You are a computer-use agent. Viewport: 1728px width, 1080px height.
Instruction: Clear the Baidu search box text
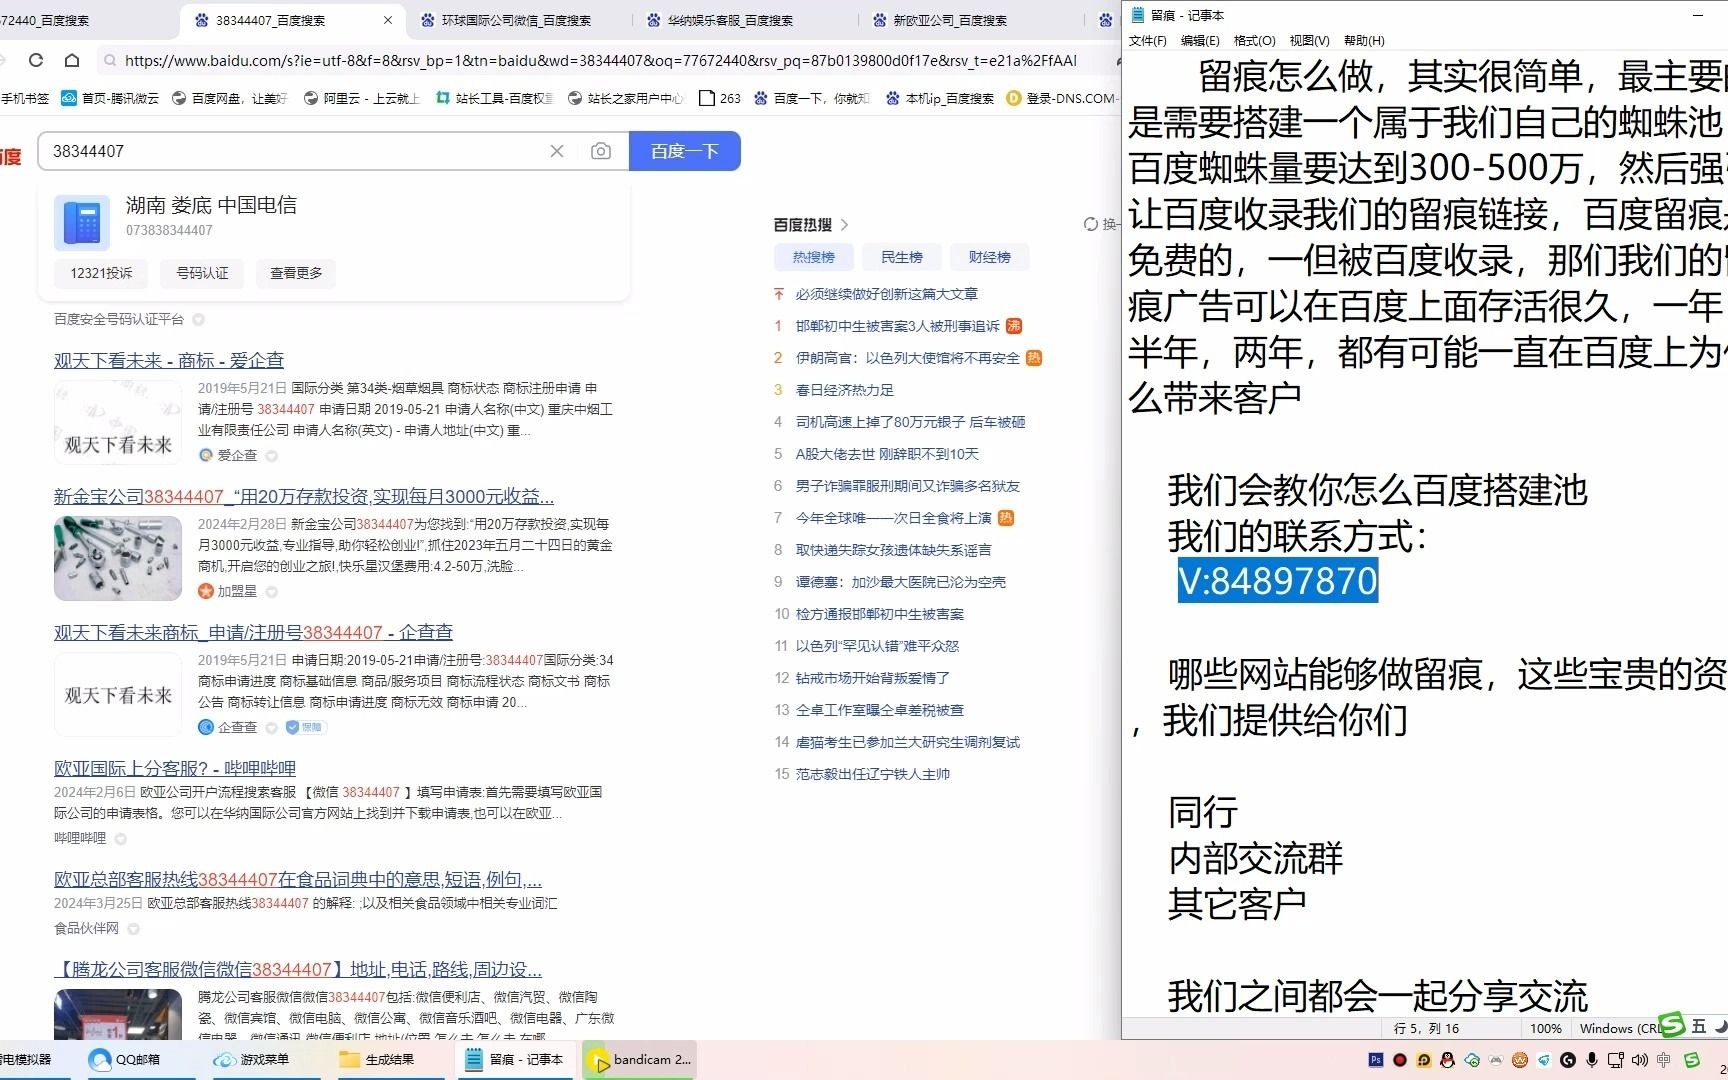(557, 151)
